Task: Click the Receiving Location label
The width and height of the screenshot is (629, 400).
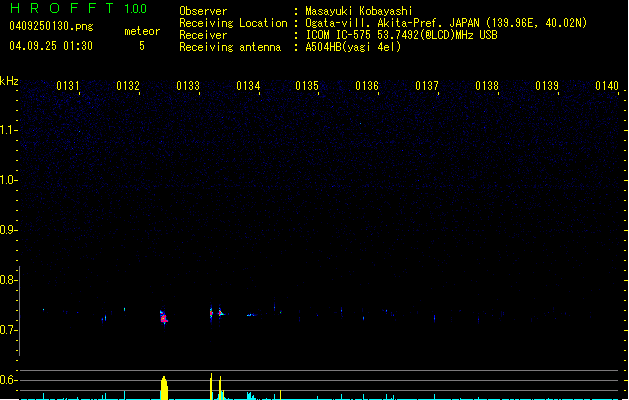Action: (233, 23)
